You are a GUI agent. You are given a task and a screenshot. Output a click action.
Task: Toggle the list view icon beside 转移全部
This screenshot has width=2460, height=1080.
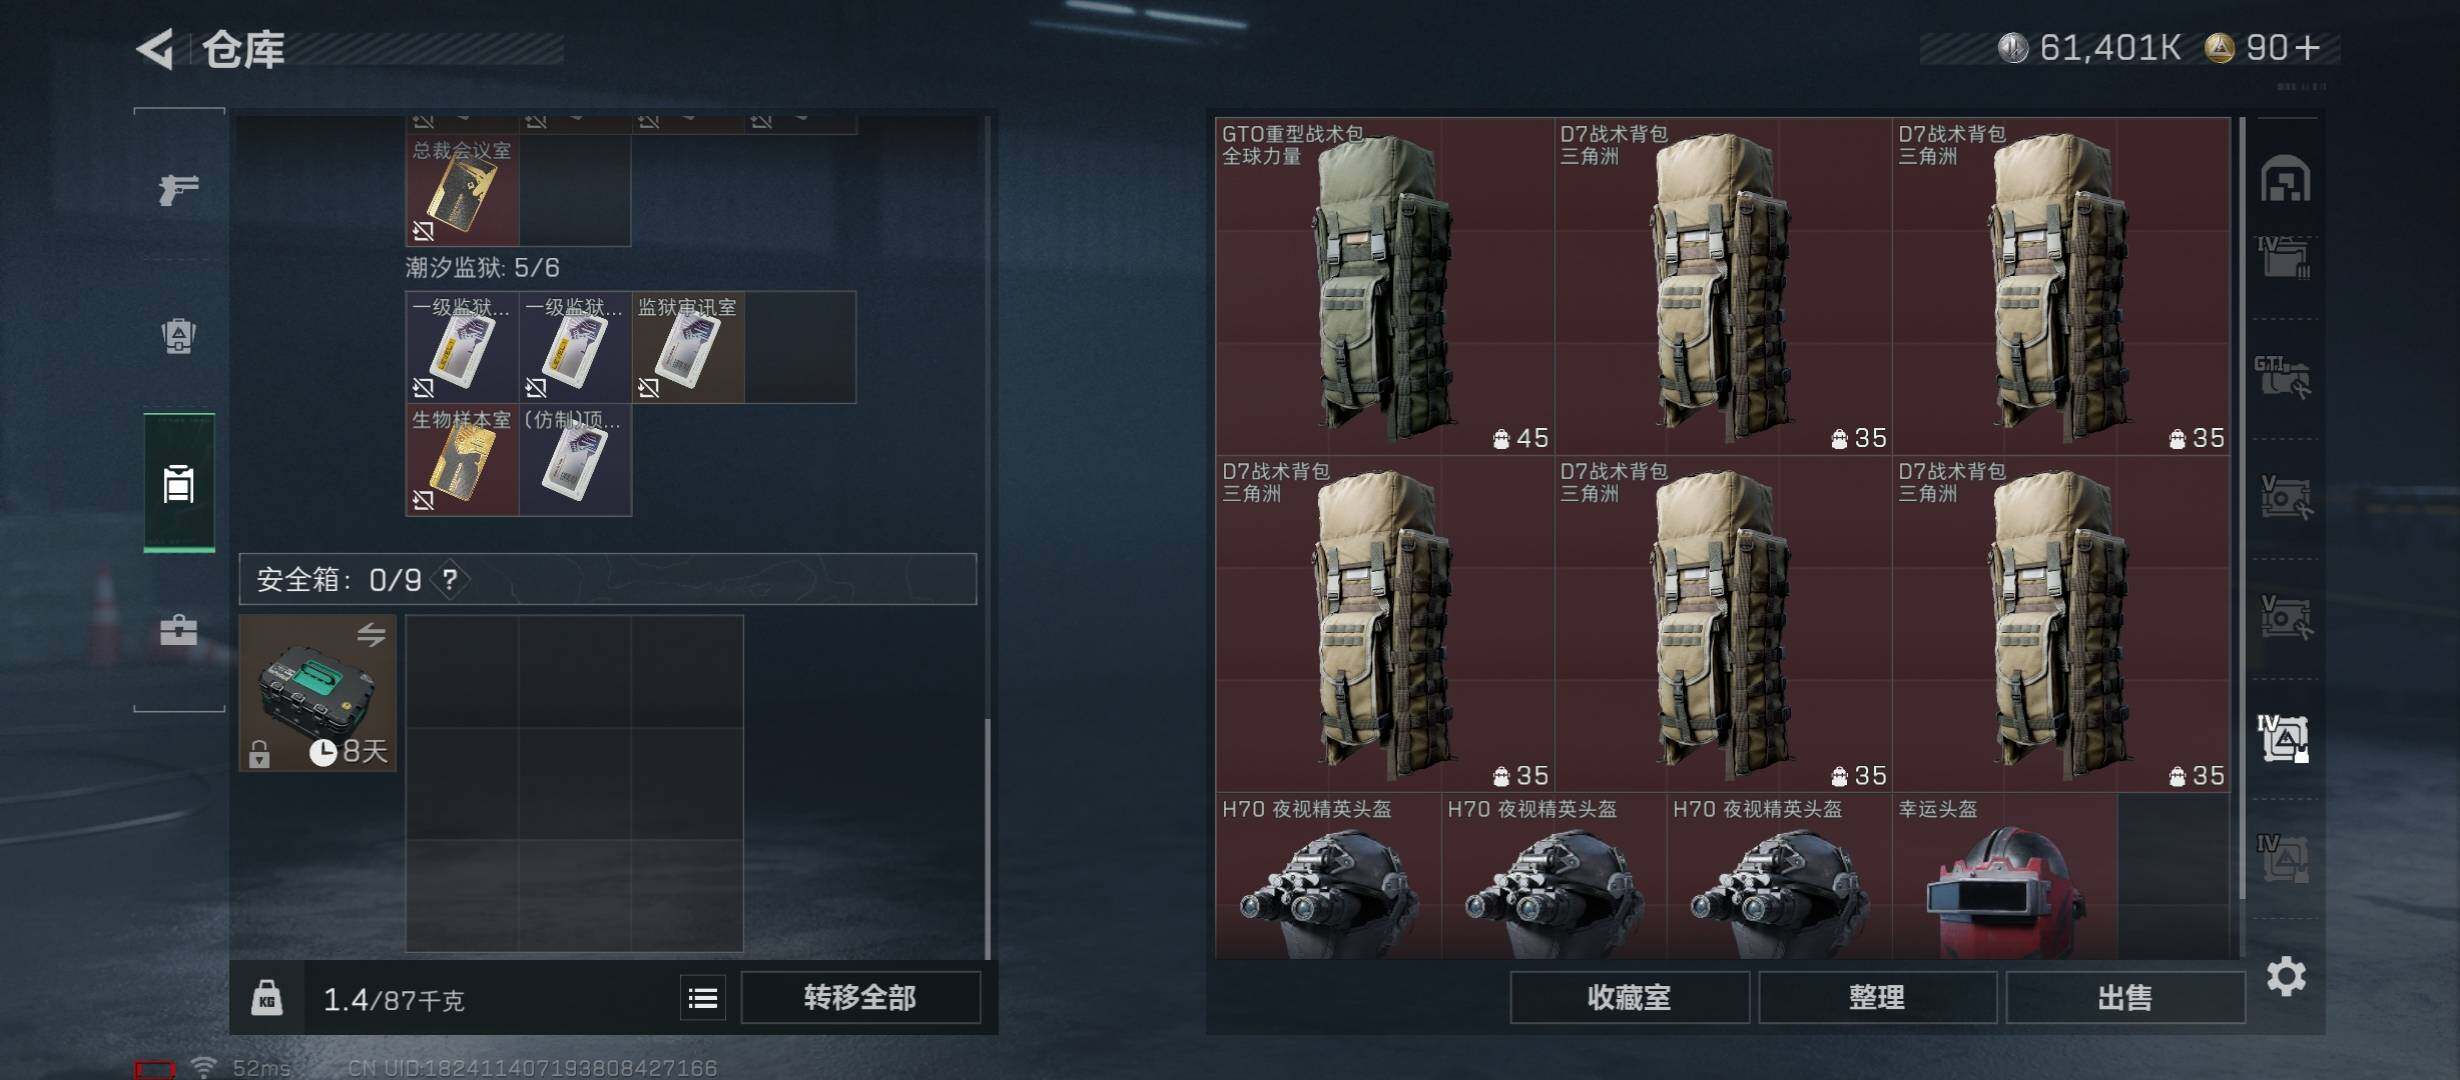tap(703, 998)
